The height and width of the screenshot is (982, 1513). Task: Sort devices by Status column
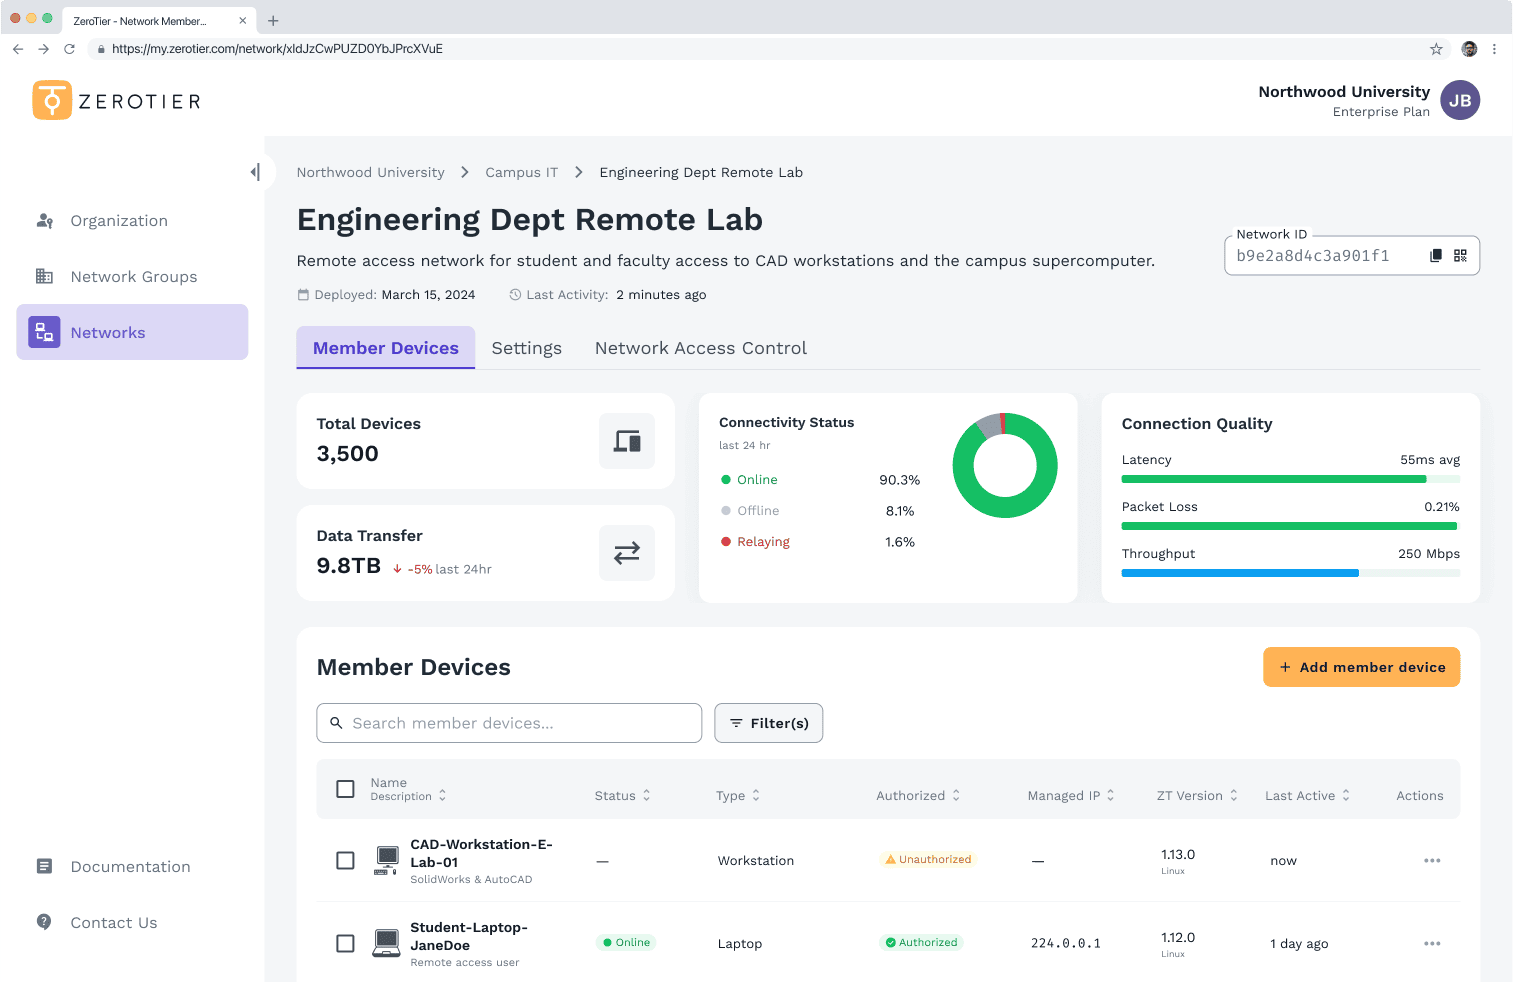622,796
